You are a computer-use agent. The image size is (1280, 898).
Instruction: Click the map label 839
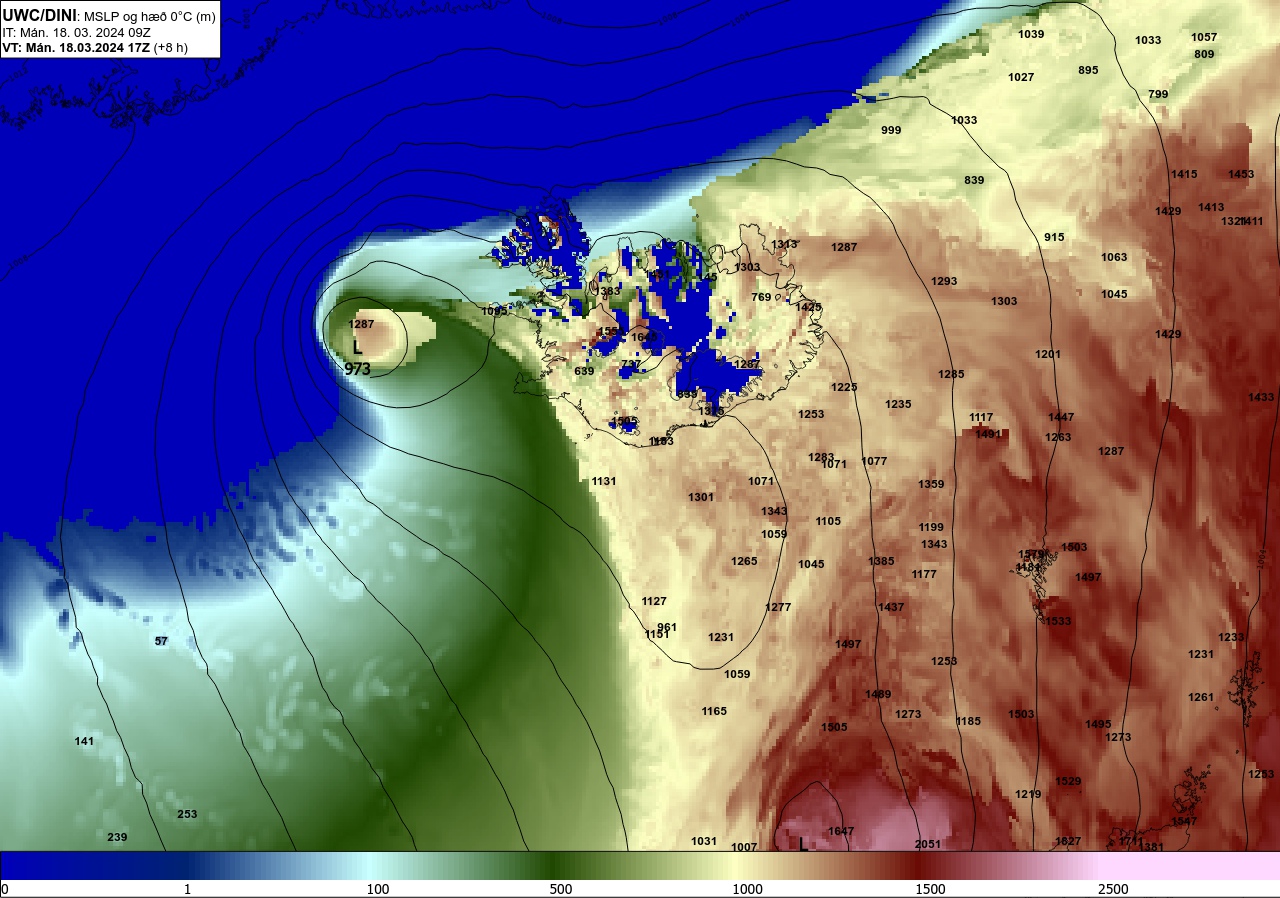pos(974,180)
